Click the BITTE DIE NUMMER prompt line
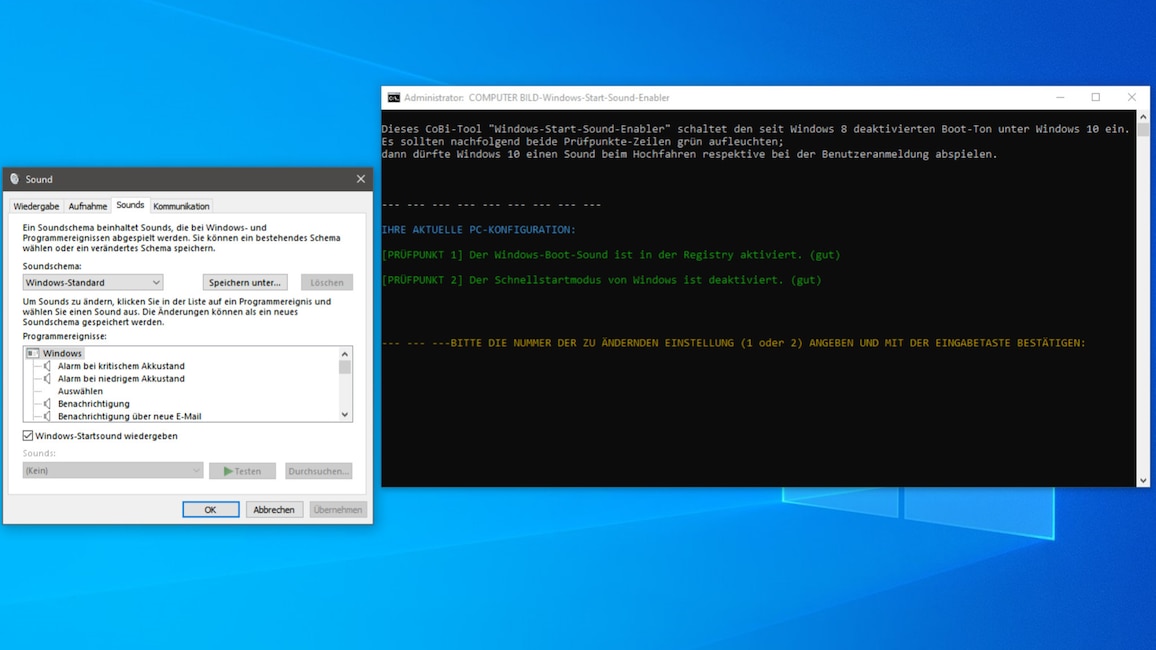Image resolution: width=1156 pixels, height=650 pixels. [x=734, y=343]
